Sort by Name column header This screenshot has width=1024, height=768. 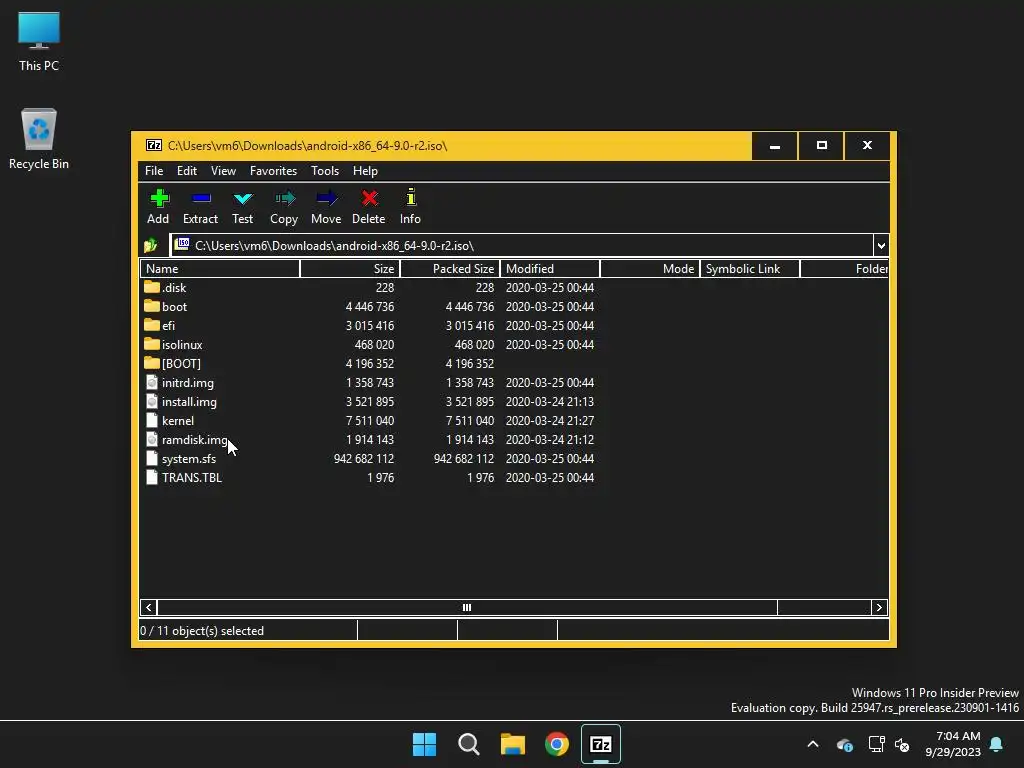click(220, 268)
